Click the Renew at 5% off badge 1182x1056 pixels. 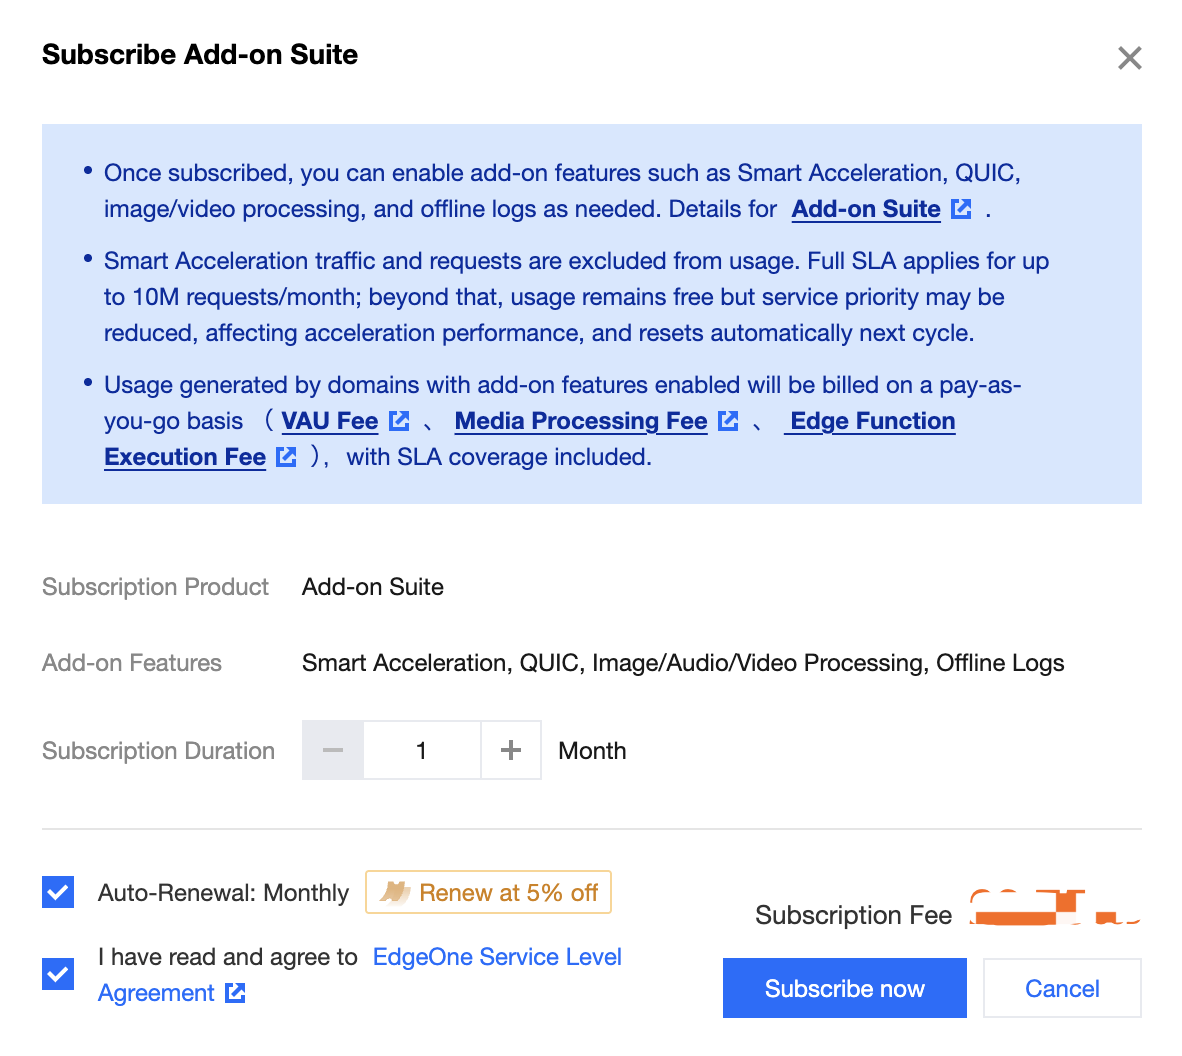[488, 892]
